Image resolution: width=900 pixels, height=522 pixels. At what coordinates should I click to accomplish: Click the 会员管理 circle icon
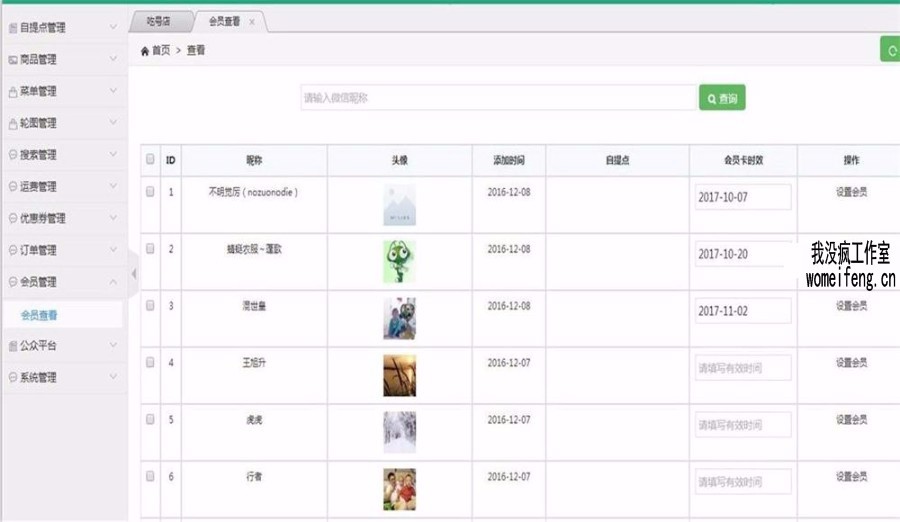click(x=13, y=281)
